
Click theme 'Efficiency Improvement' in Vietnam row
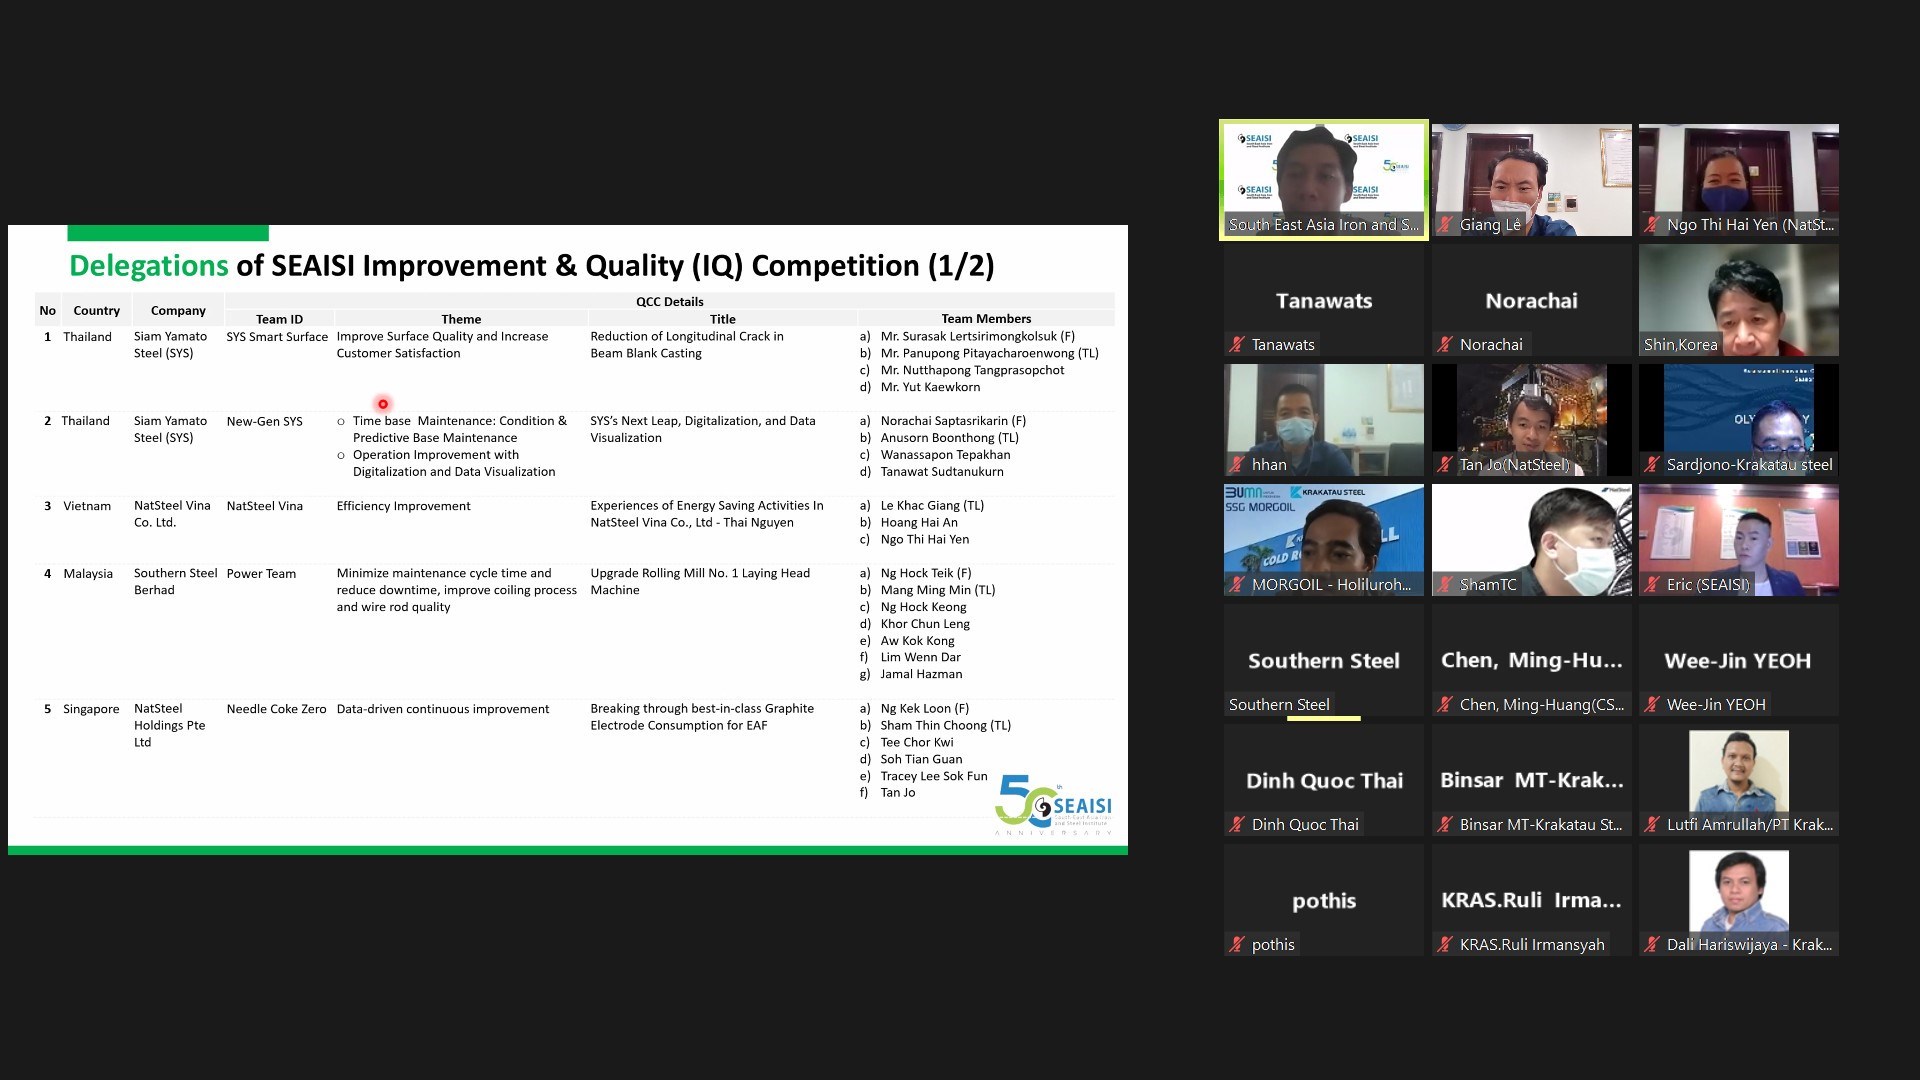404,506
